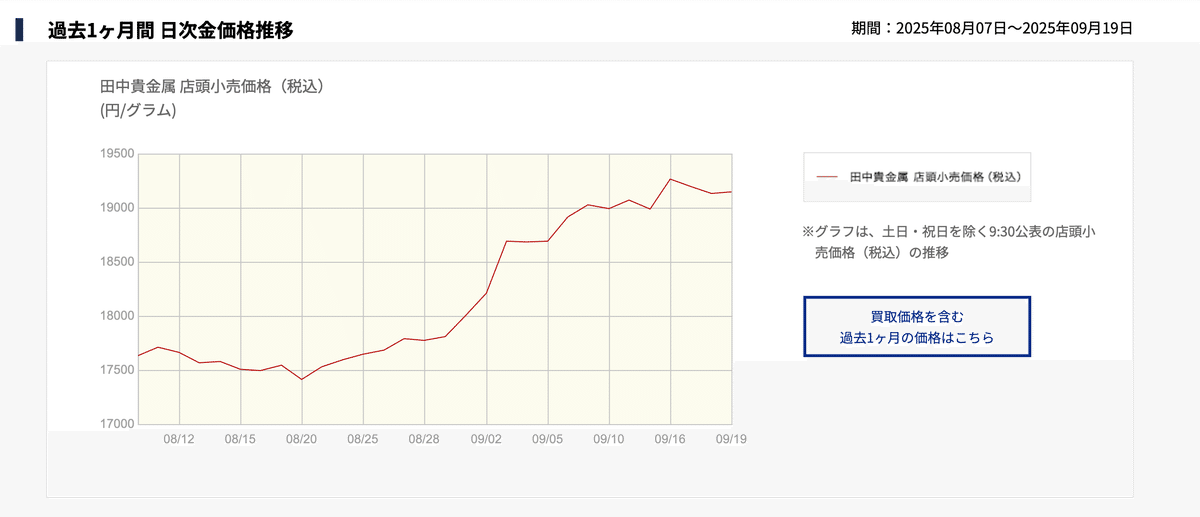Click the dark blue bar beside the heading
Image resolution: width=1200 pixels, height=517 pixels.
tap(19, 29)
